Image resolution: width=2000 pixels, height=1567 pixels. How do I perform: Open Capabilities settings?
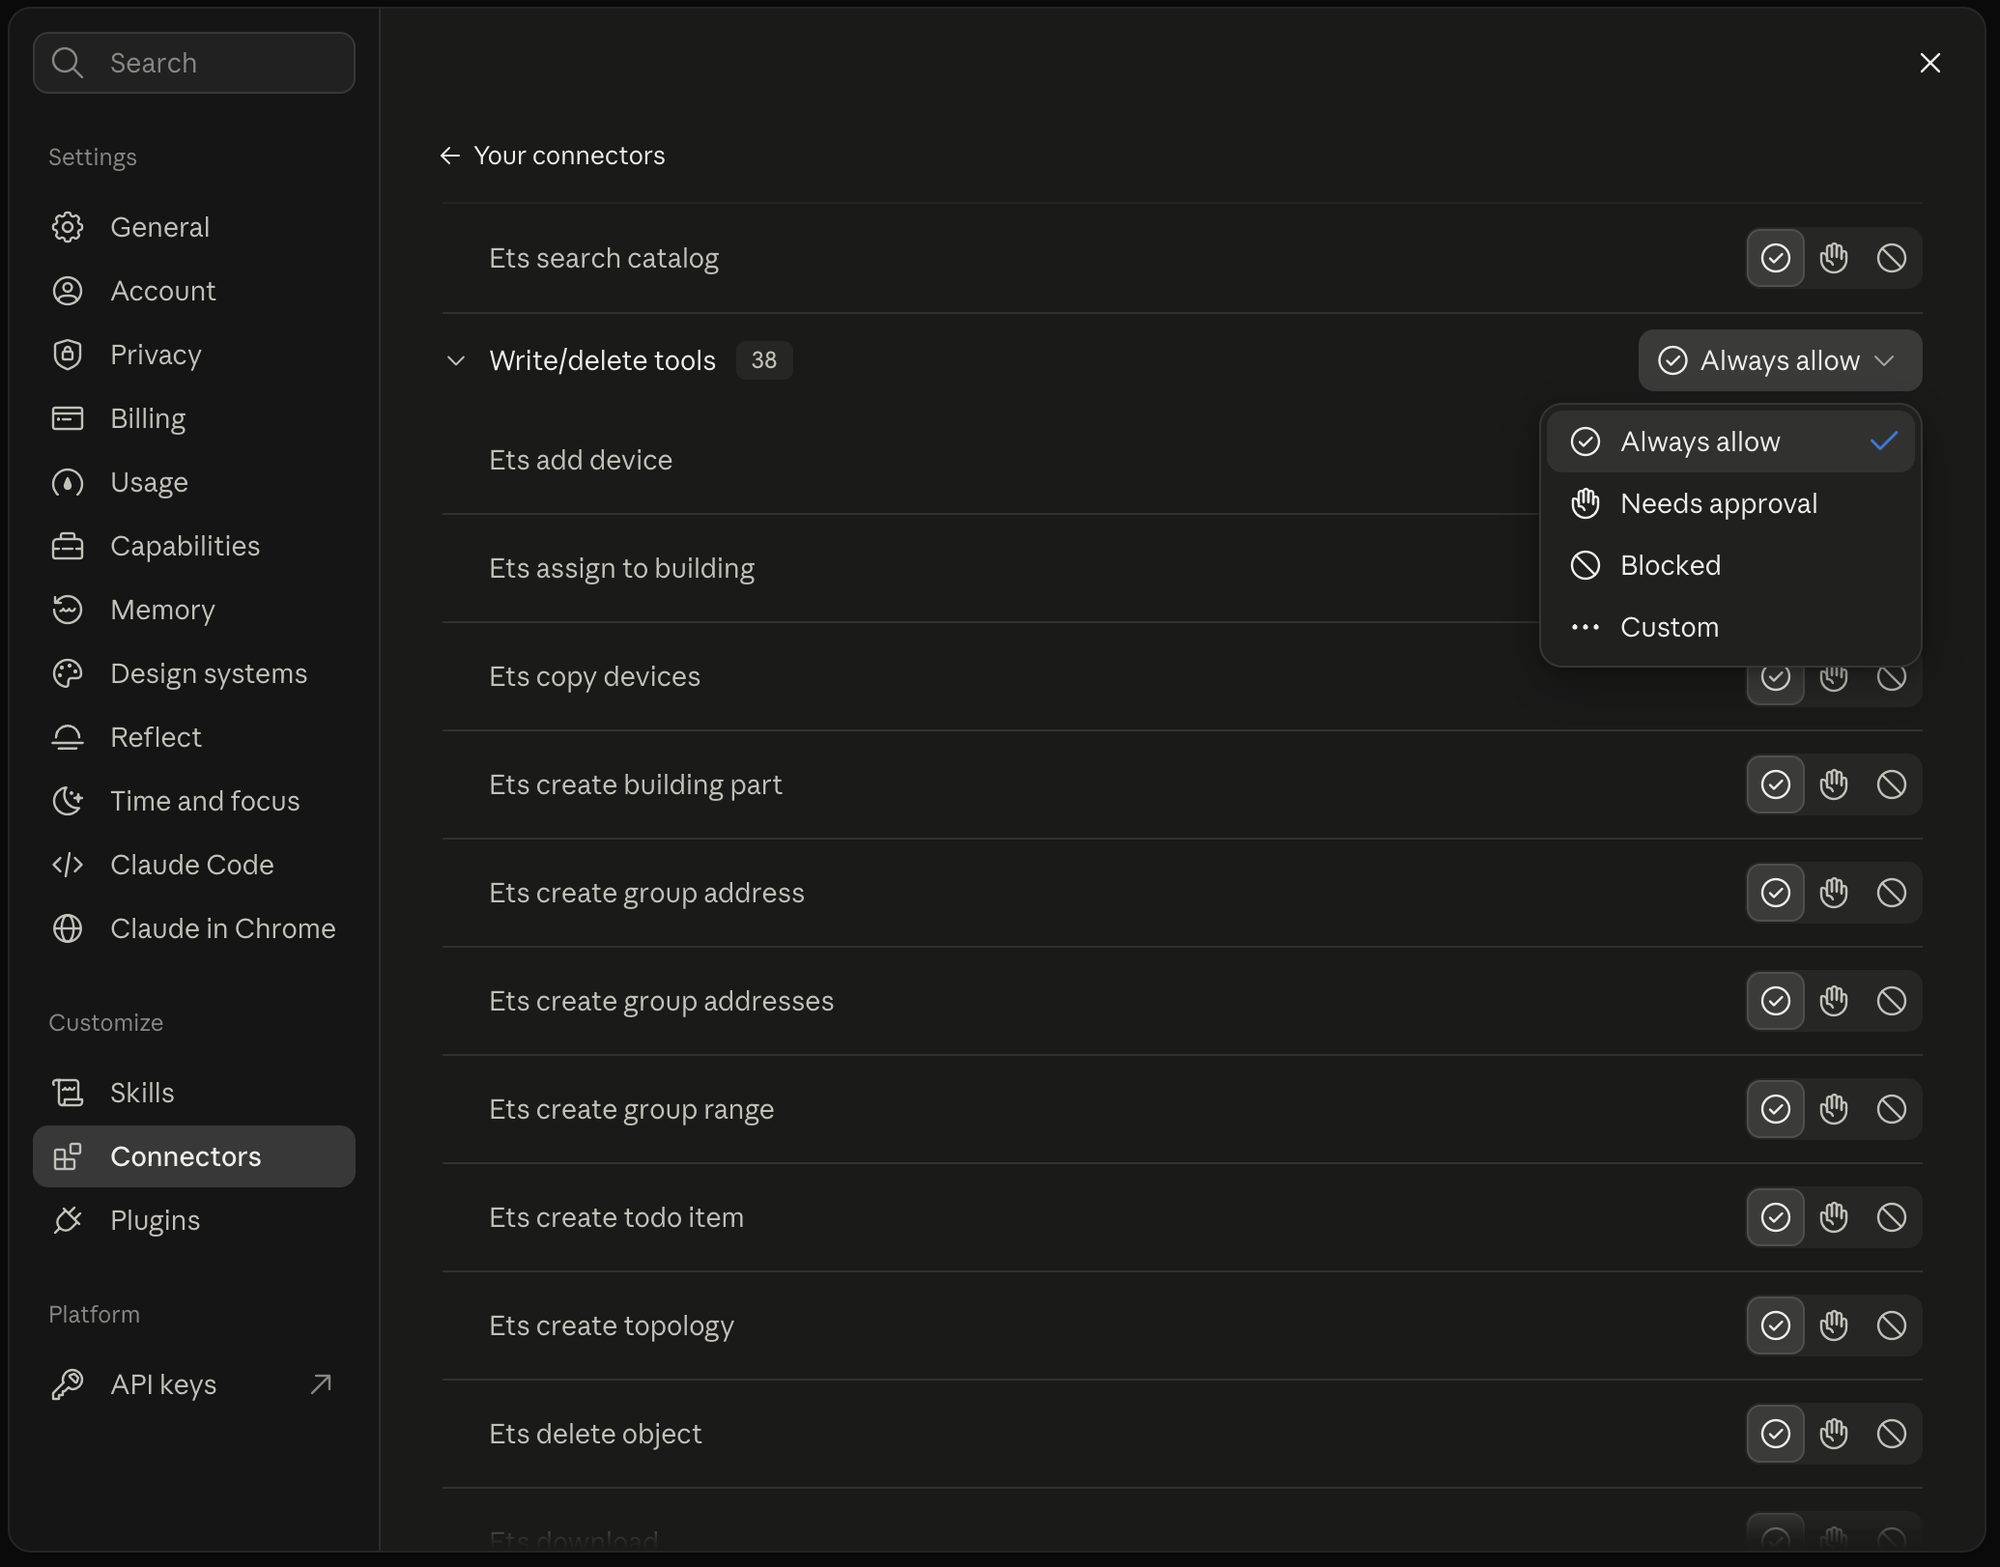coord(194,546)
